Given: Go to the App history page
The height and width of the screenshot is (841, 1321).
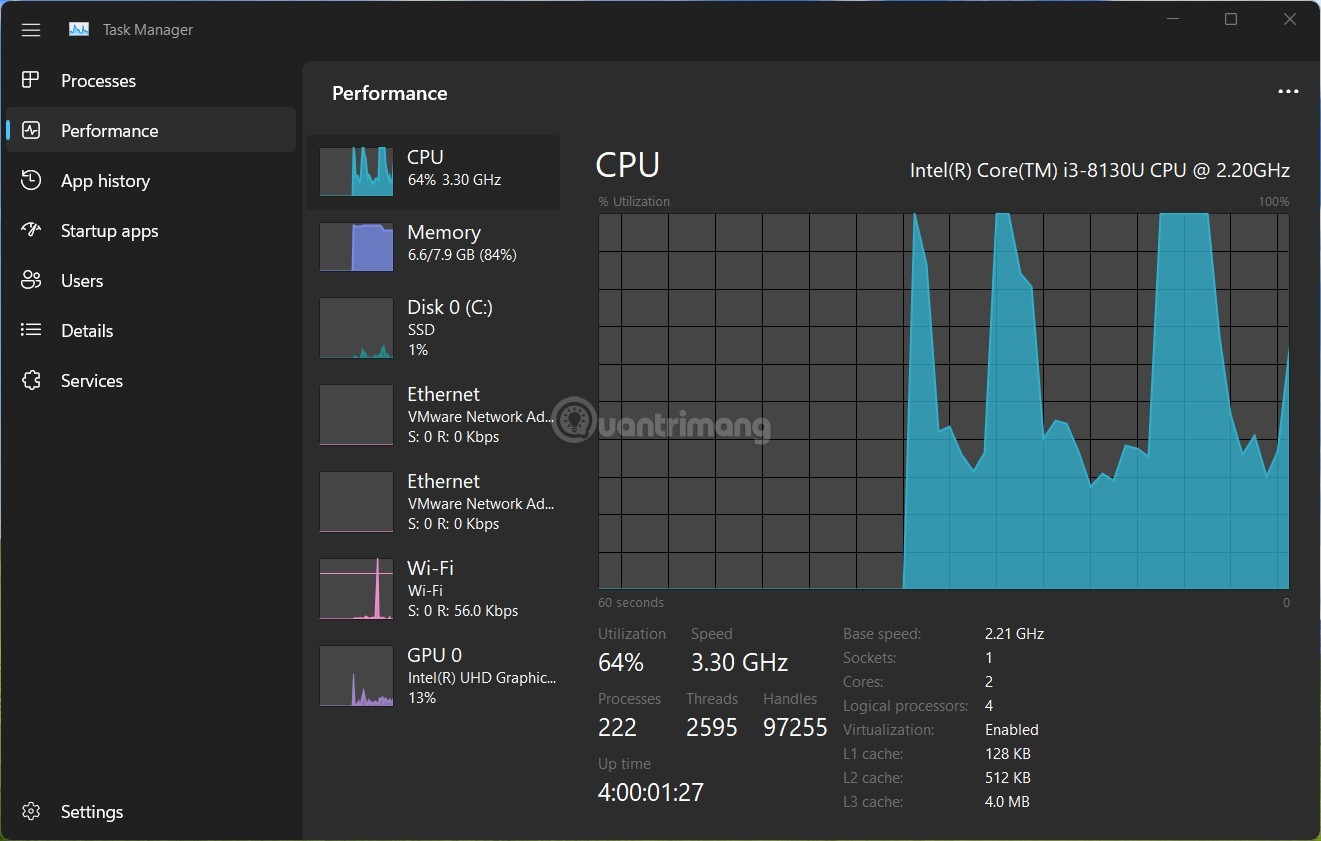Looking at the screenshot, I should (105, 181).
